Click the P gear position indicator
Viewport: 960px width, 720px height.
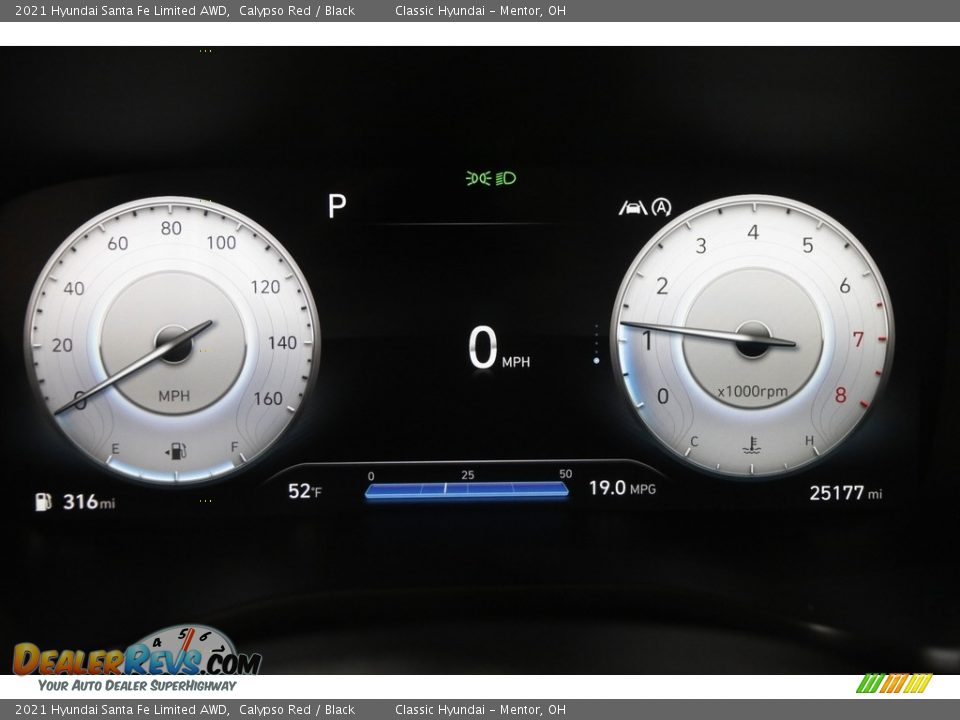point(337,206)
